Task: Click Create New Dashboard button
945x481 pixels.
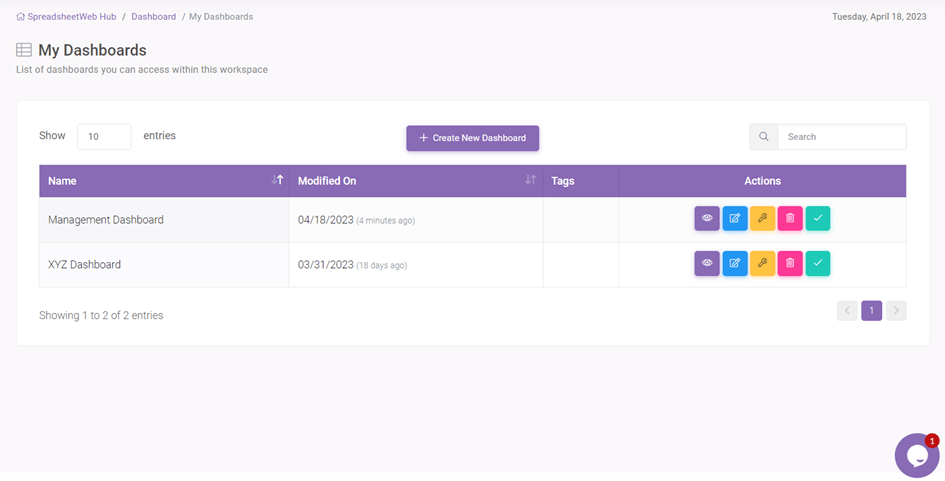Action: [472, 138]
